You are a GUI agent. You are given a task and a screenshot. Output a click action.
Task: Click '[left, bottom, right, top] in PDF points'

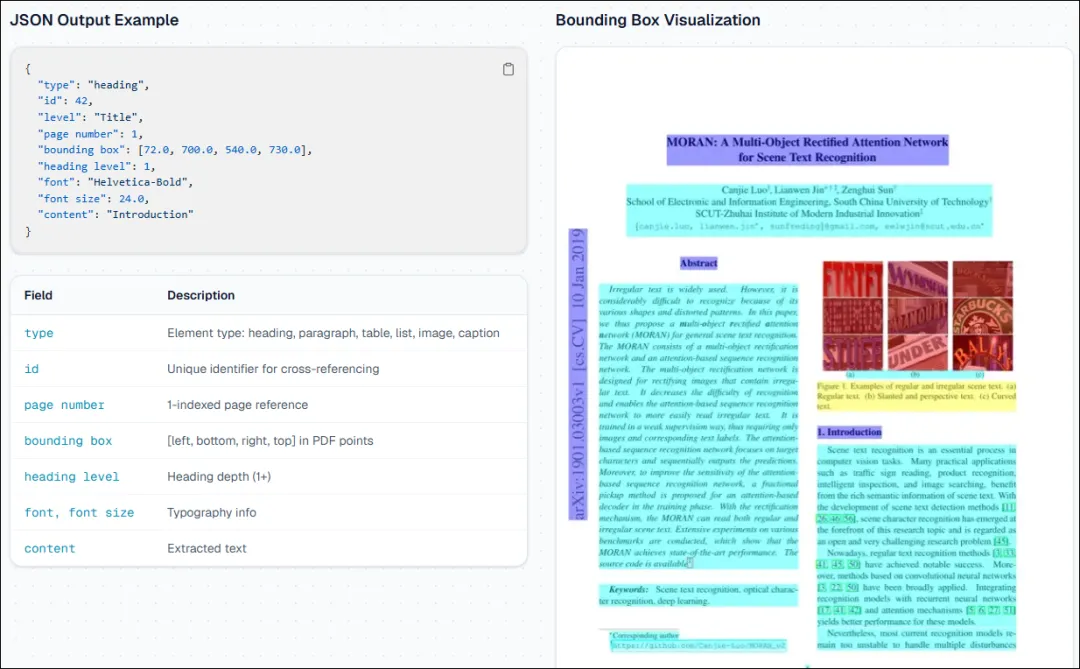point(270,440)
